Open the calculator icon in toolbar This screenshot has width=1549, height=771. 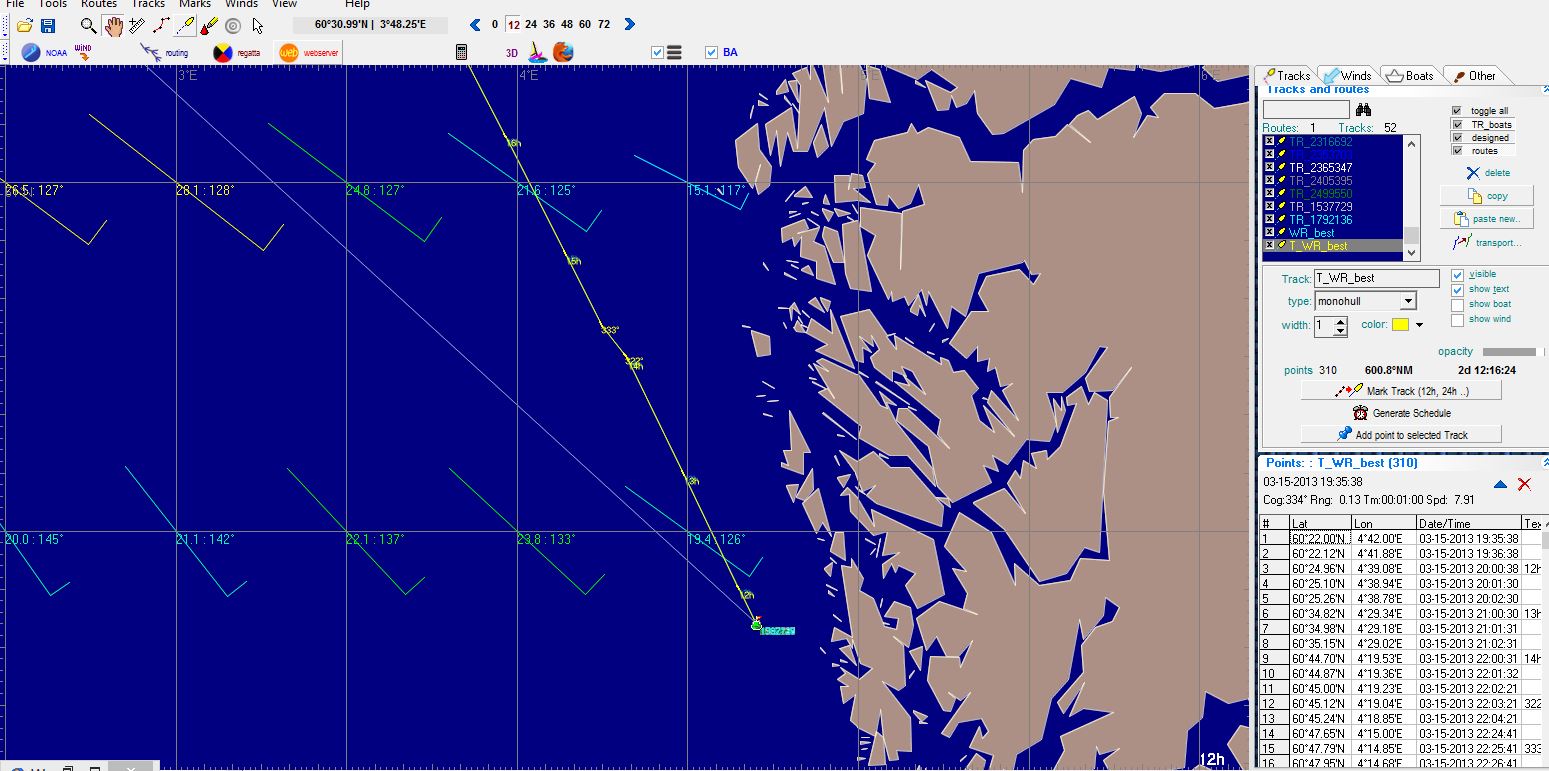click(x=461, y=52)
